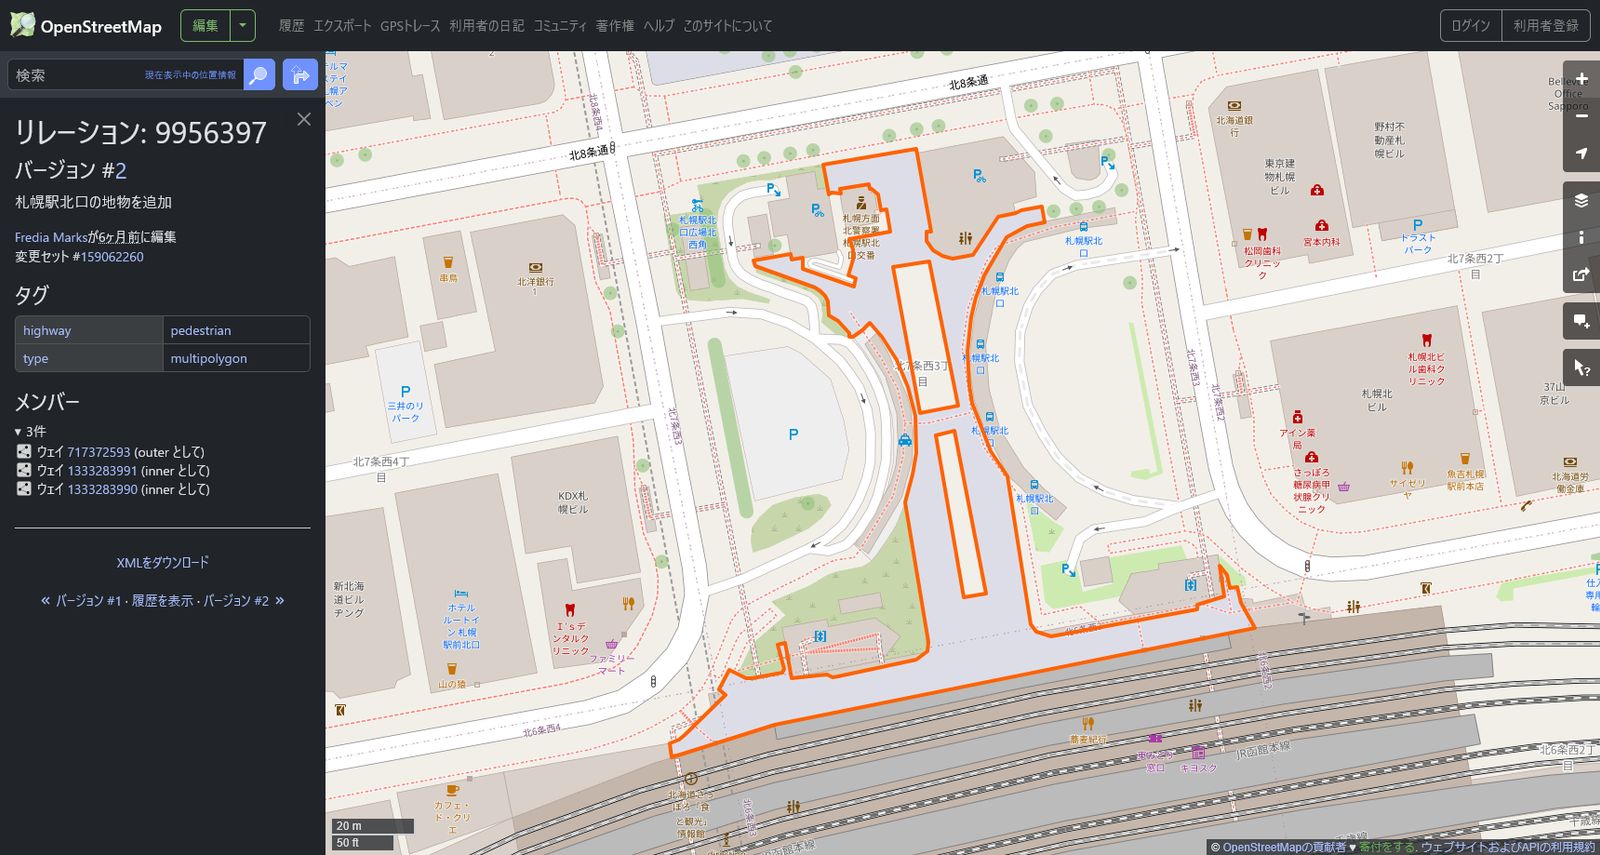Go to the コミュニティ page
The width and height of the screenshot is (1600, 855).
tap(560, 26)
